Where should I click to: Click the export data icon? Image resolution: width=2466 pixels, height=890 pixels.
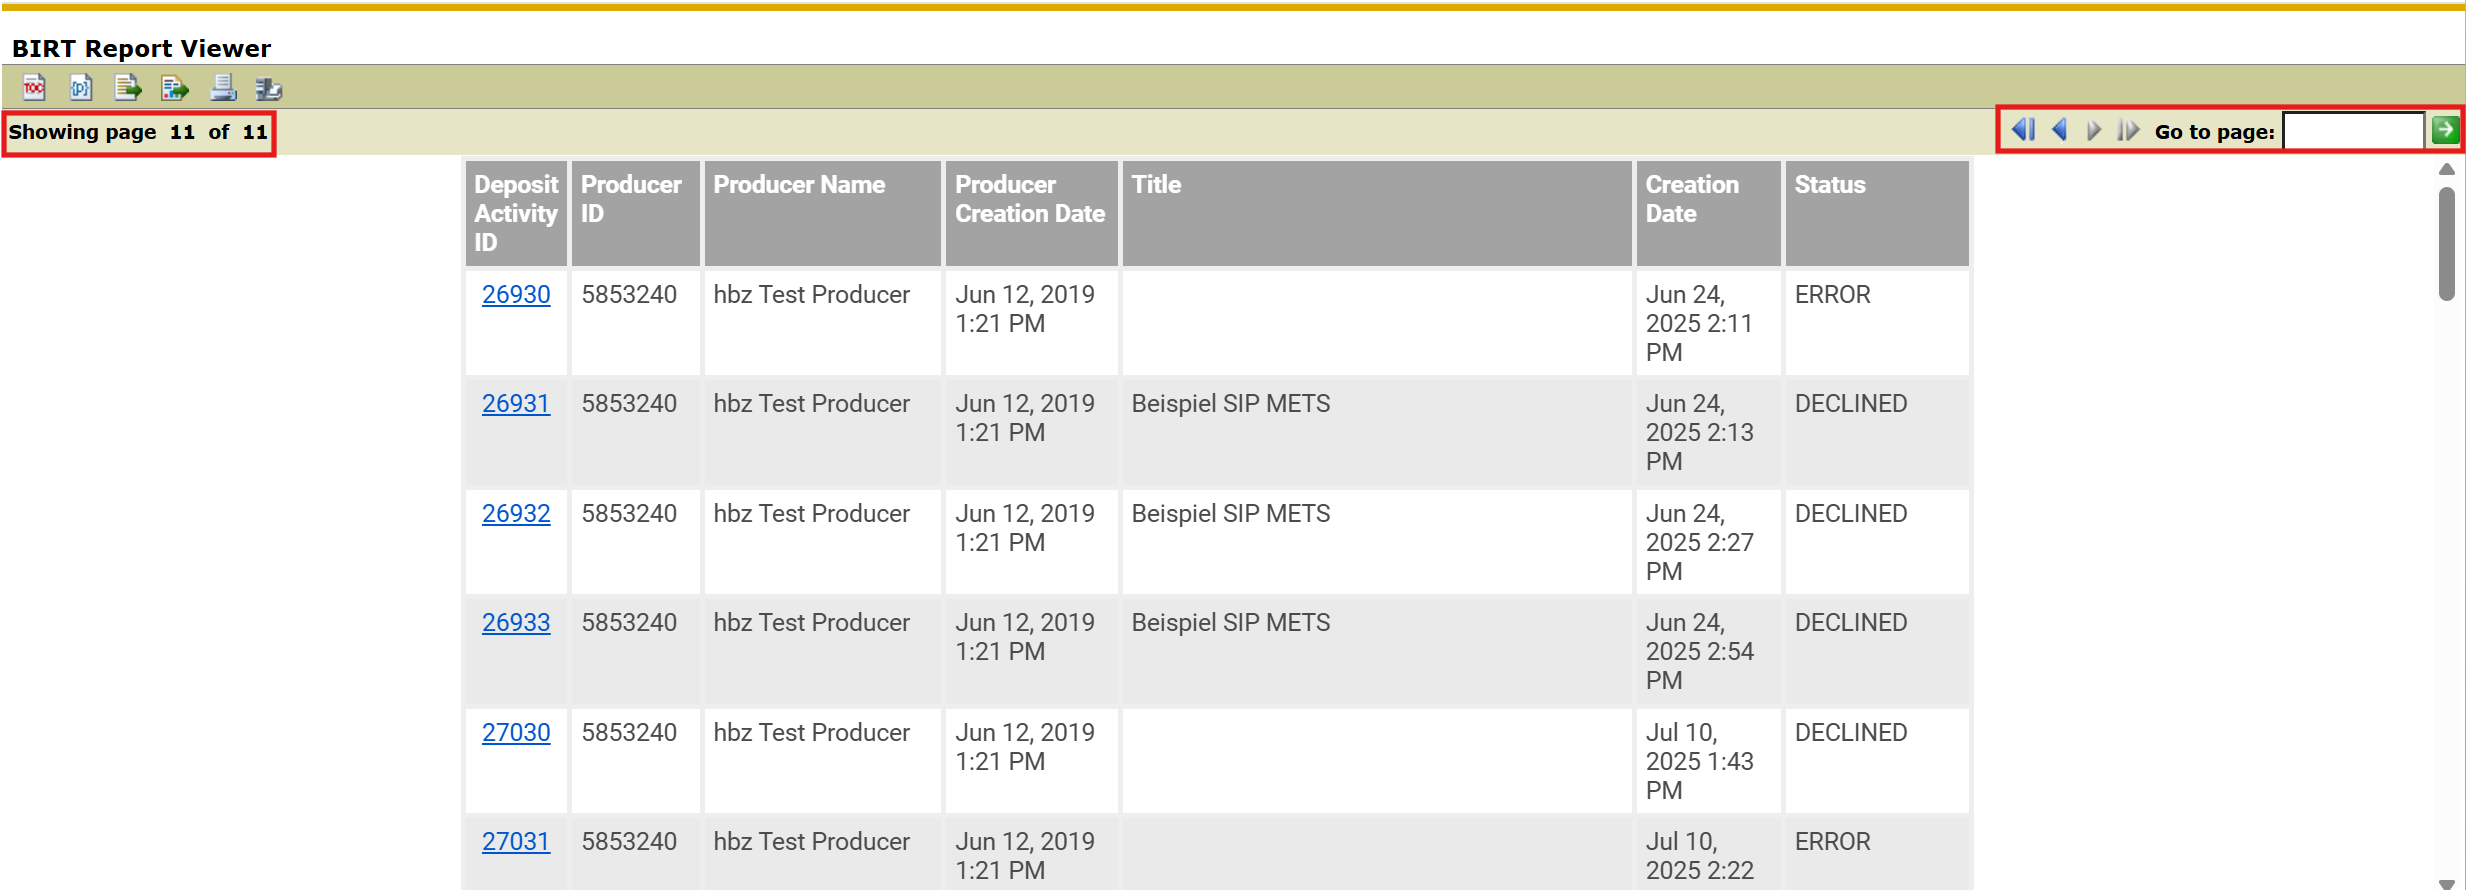128,88
